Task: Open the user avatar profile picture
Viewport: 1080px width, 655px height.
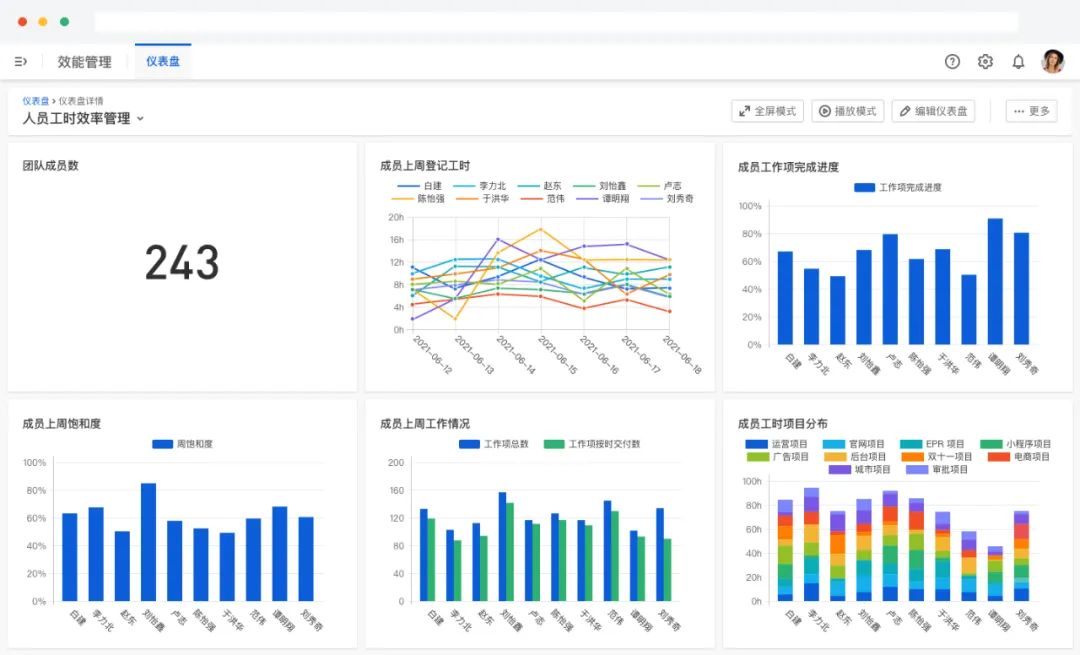Action: point(1052,61)
